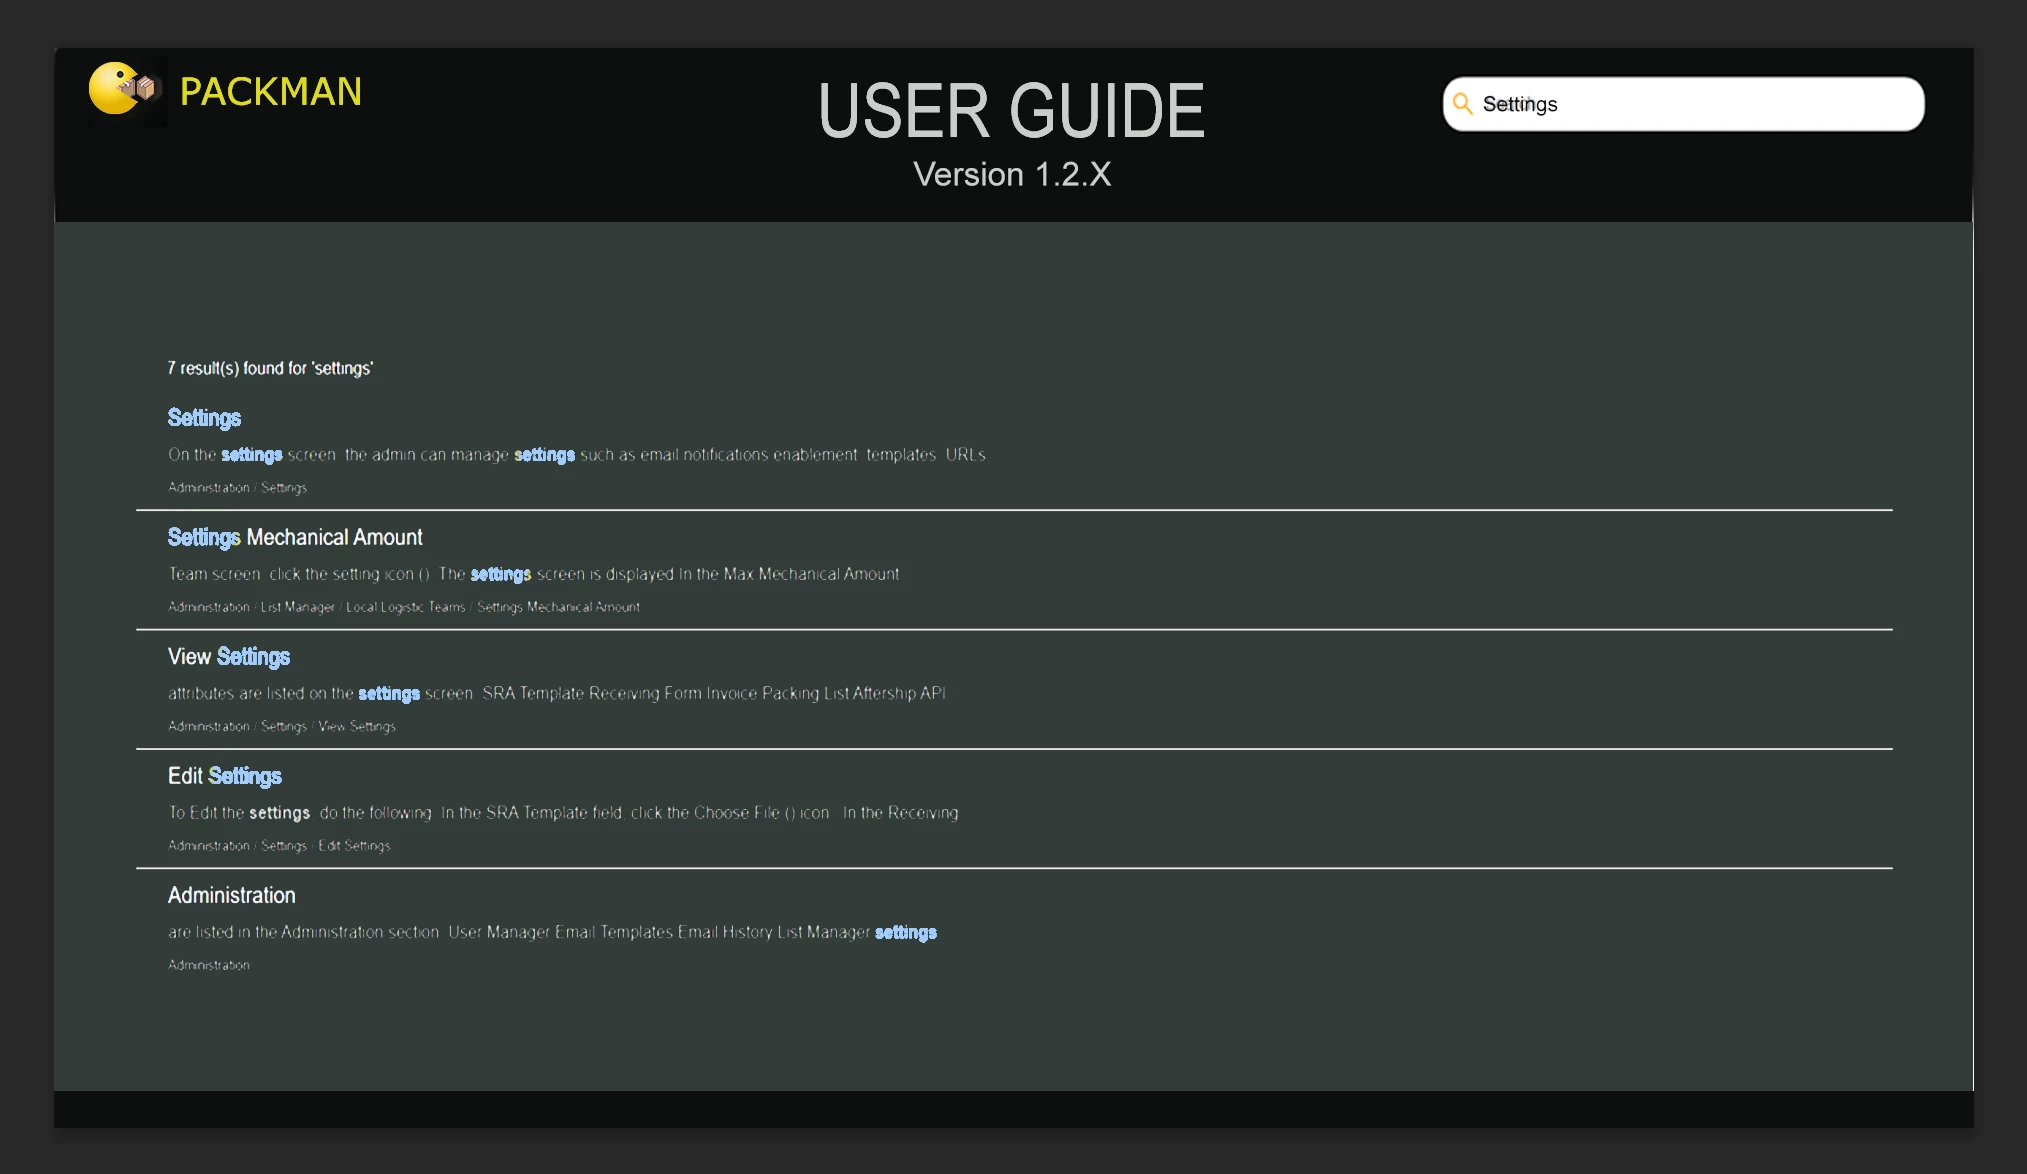Click Version 1.2.X subtitle text
Screen dimensions: 2027x1174
(x=1011, y=175)
